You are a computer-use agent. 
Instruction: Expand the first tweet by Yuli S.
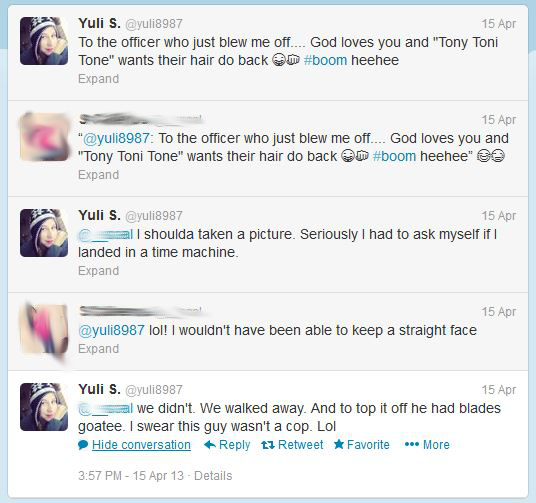(x=98, y=79)
